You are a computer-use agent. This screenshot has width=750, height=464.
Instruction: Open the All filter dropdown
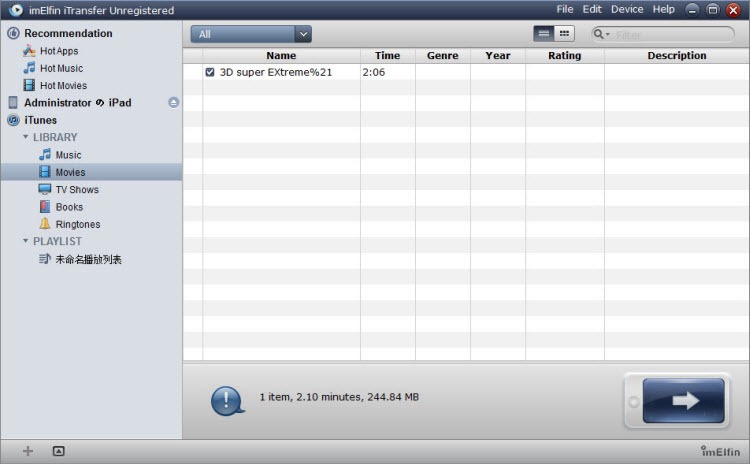(x=251, y=34)
